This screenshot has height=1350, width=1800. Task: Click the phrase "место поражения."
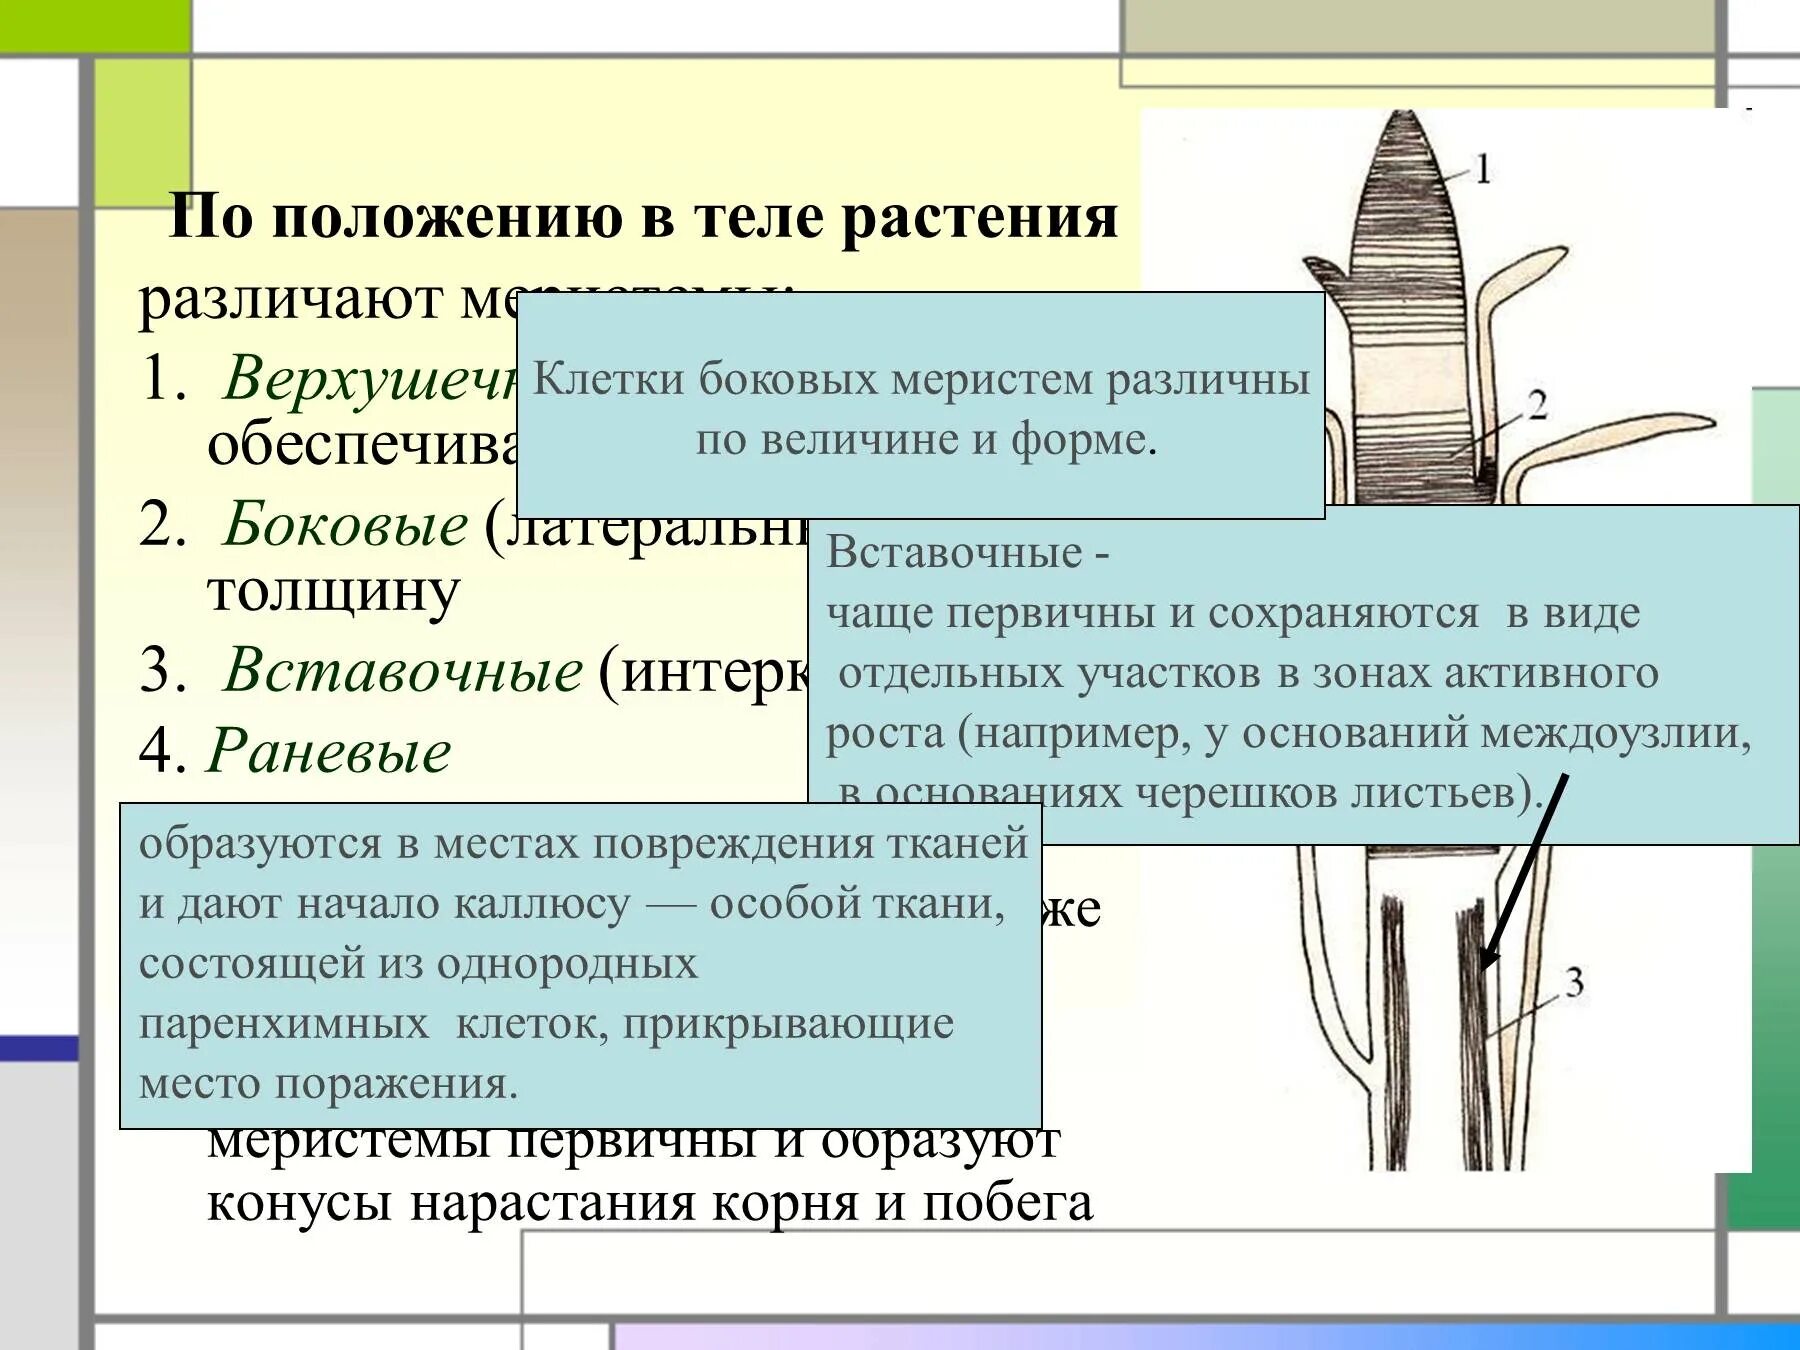pos(329,1084)
